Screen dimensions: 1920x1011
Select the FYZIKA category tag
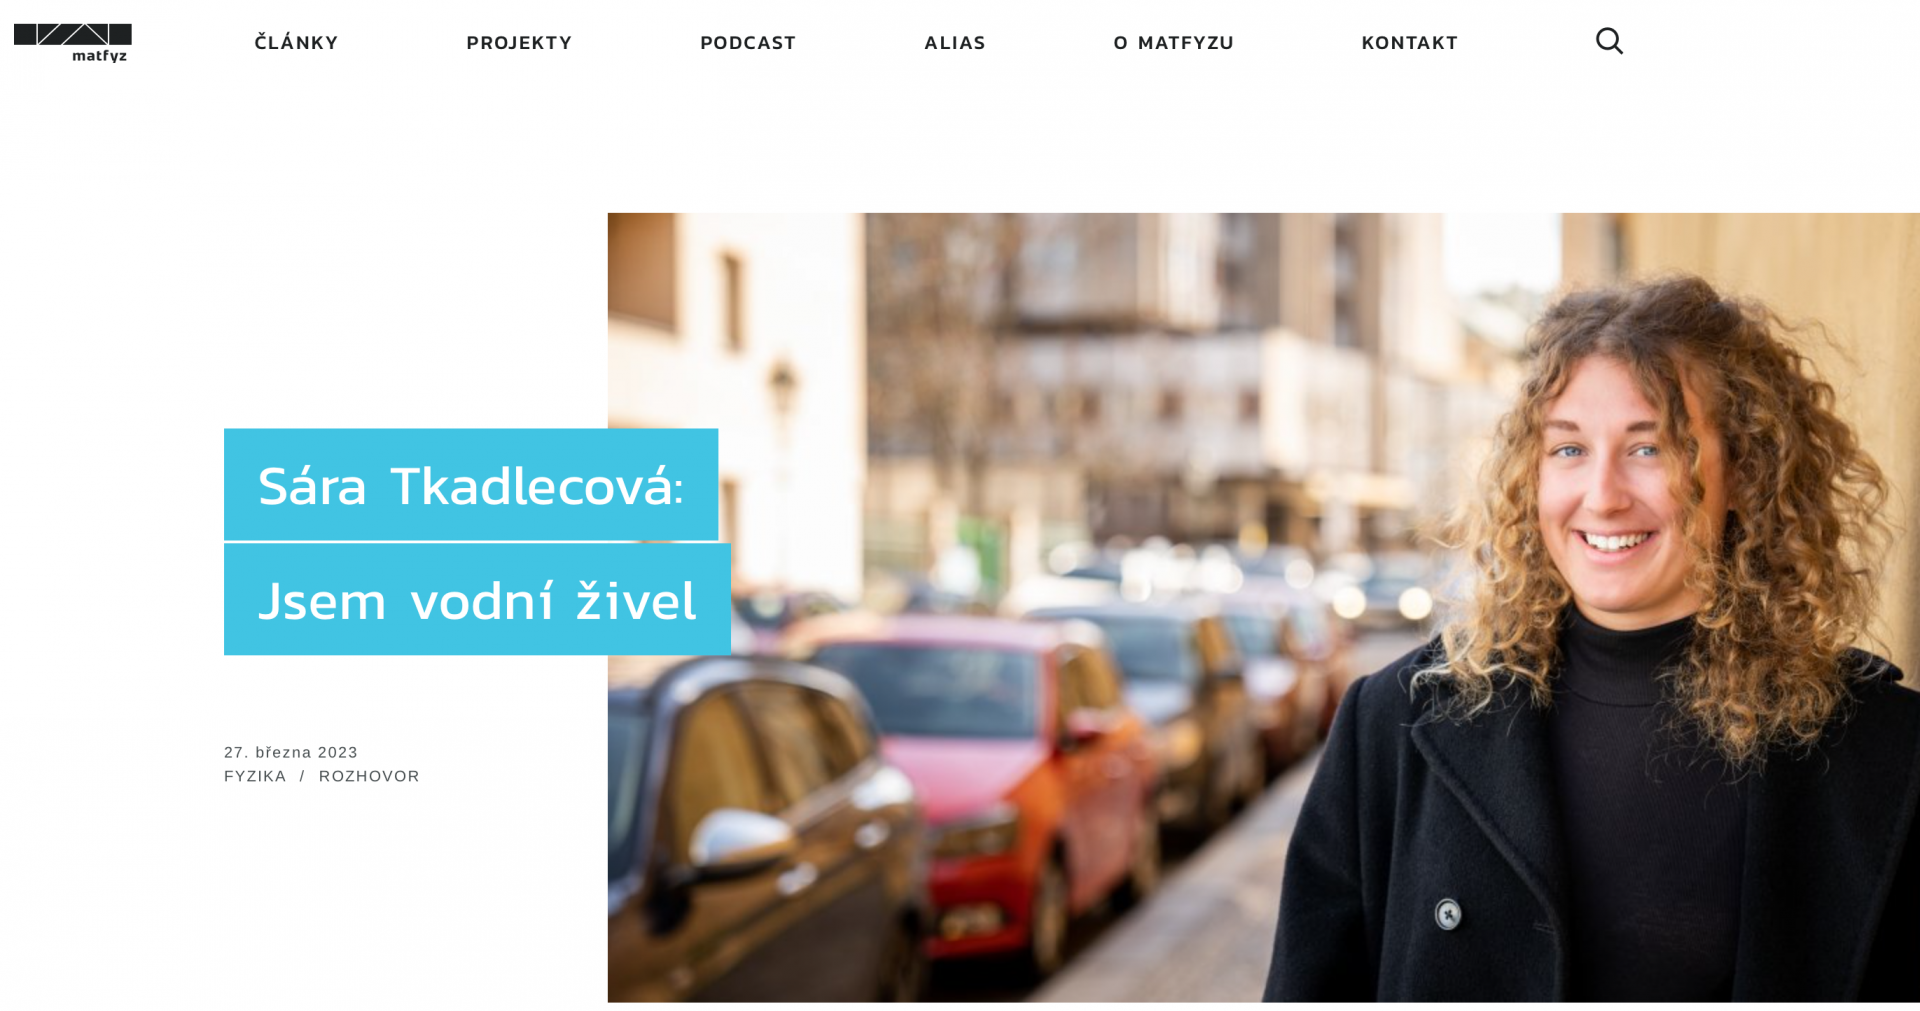pyautogui.click(x=255, y=776)
